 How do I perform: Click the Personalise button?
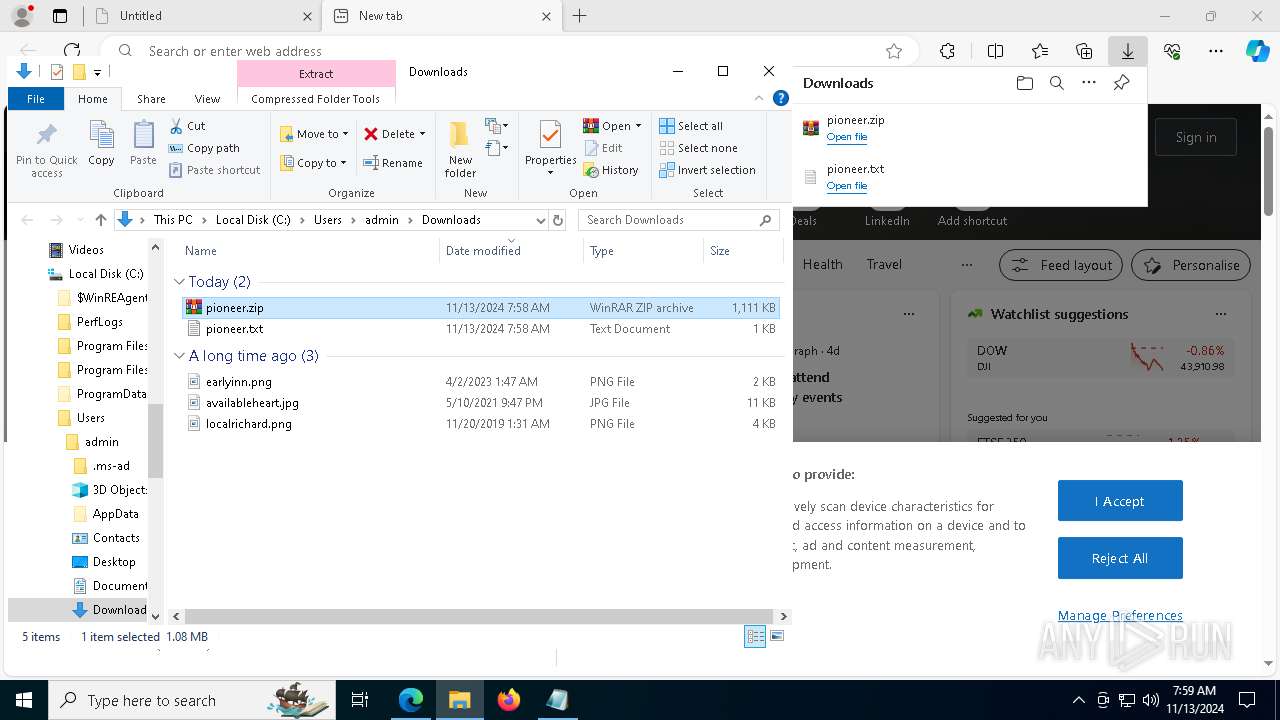1191,265
